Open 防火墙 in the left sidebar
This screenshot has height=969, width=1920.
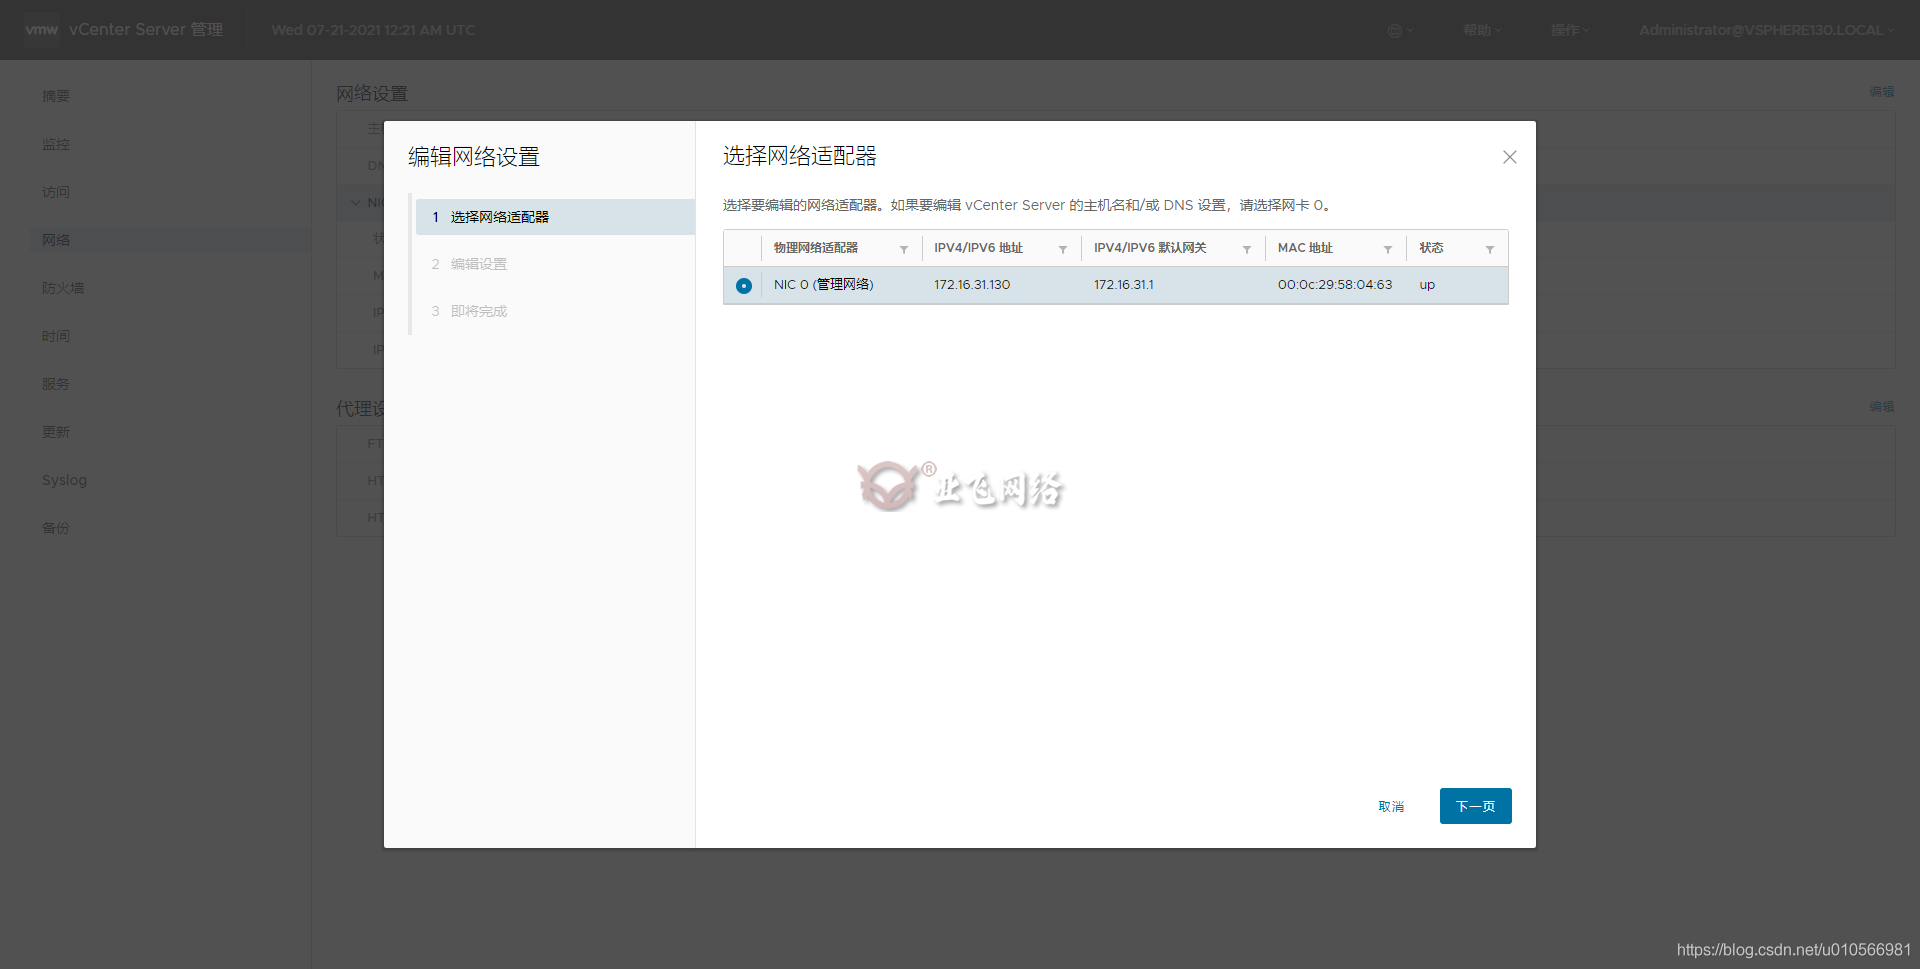(63, 288)
